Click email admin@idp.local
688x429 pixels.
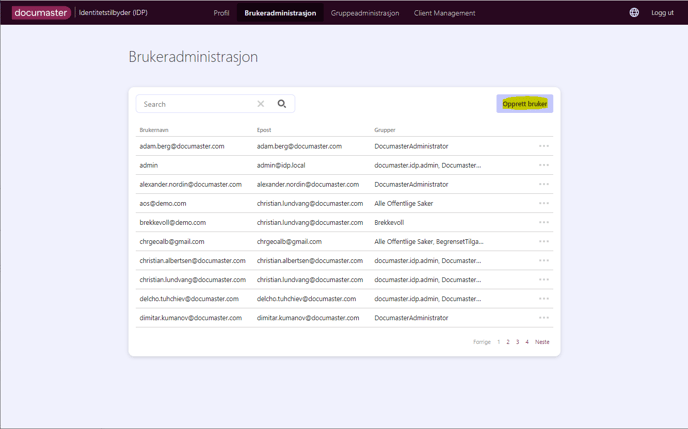(x=281, y=165)
